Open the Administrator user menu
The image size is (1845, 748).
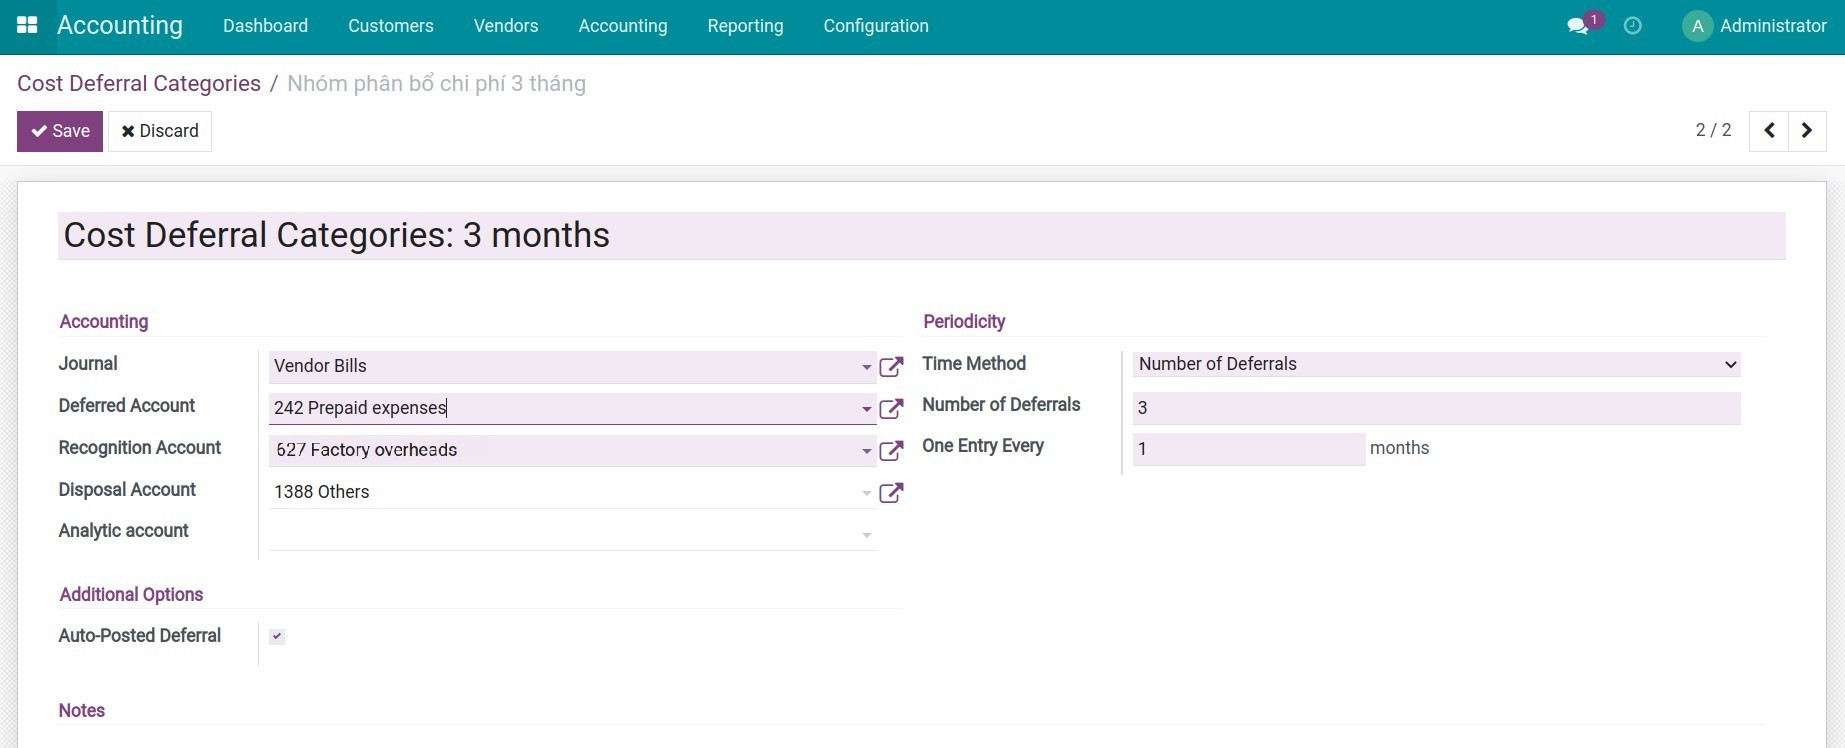tap(1755, 26)
